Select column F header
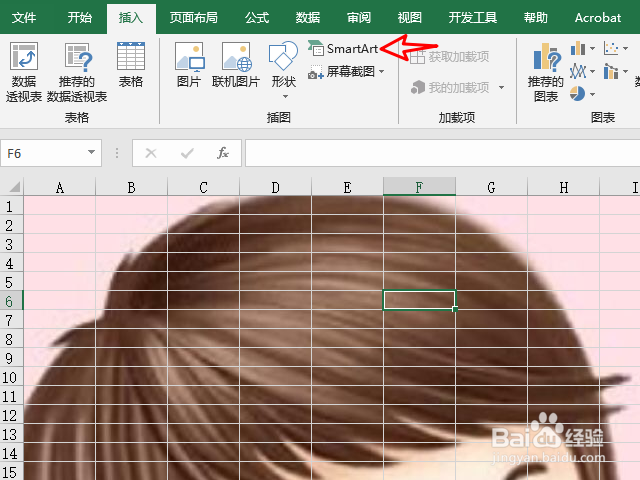640x480 pixels. click(x=419, y=187)
